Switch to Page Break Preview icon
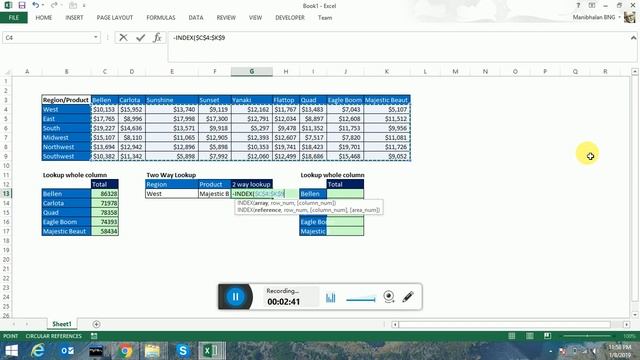 [547, 336]
